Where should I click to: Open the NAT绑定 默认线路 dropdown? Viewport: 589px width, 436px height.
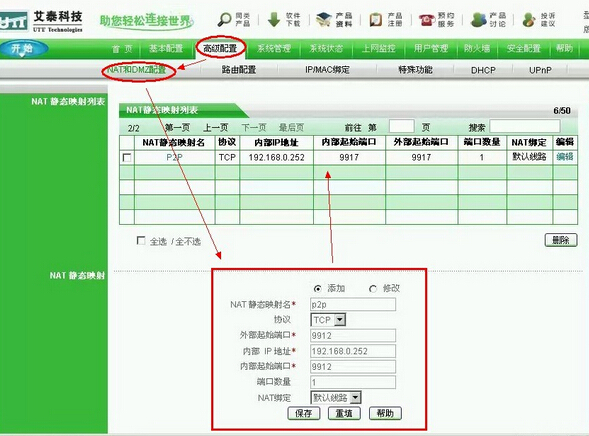[336, 397]
